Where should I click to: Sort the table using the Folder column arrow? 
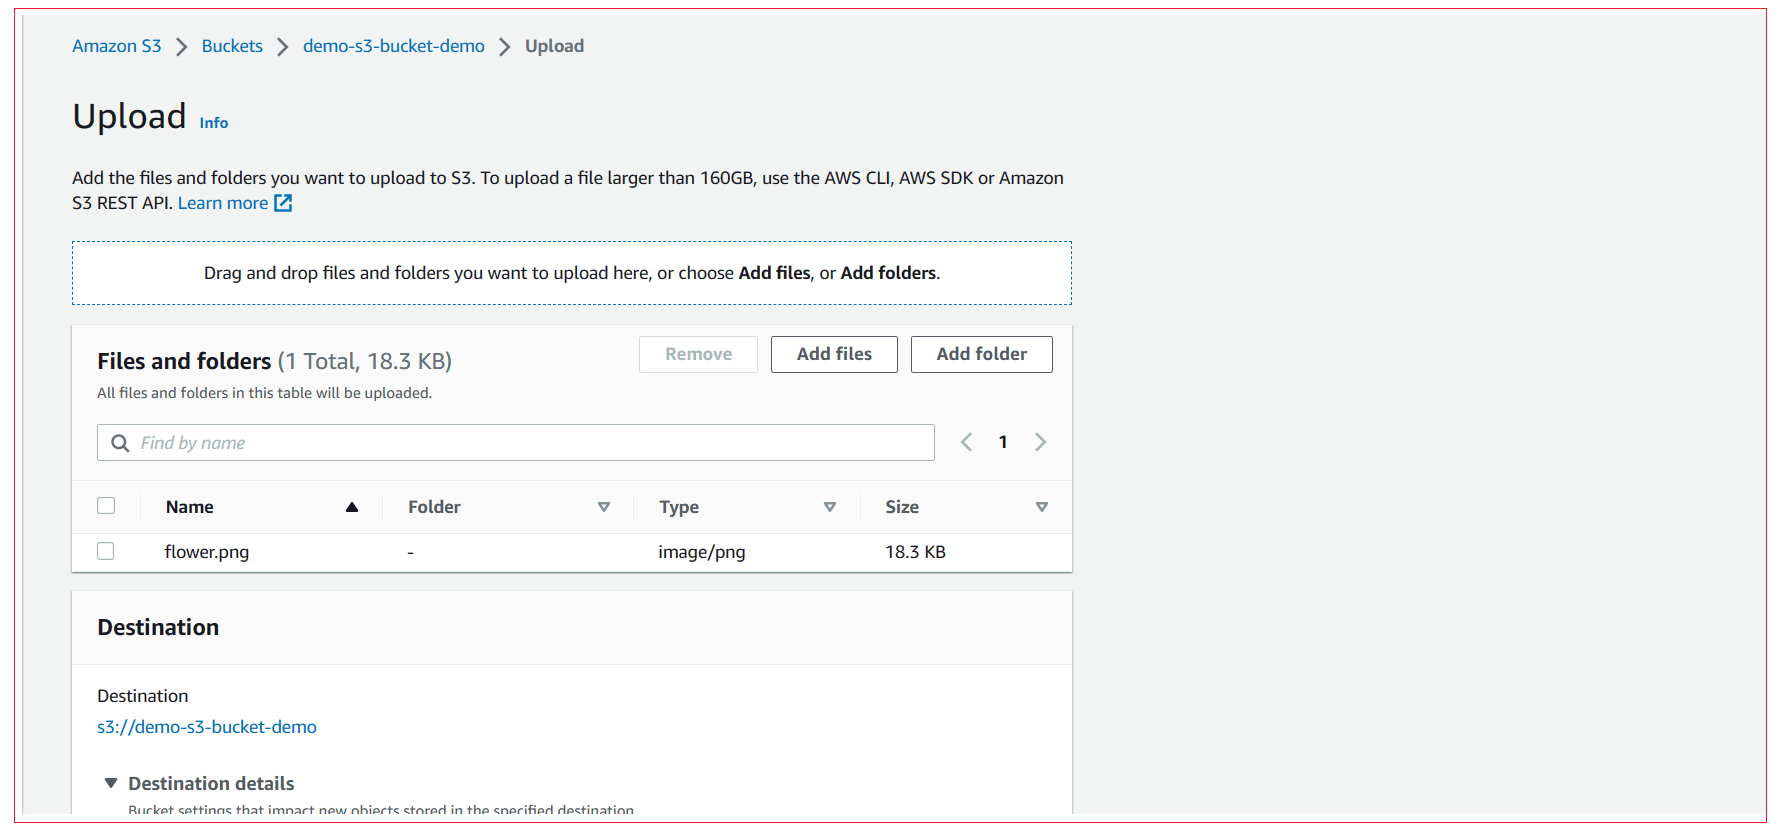point(604,507)
